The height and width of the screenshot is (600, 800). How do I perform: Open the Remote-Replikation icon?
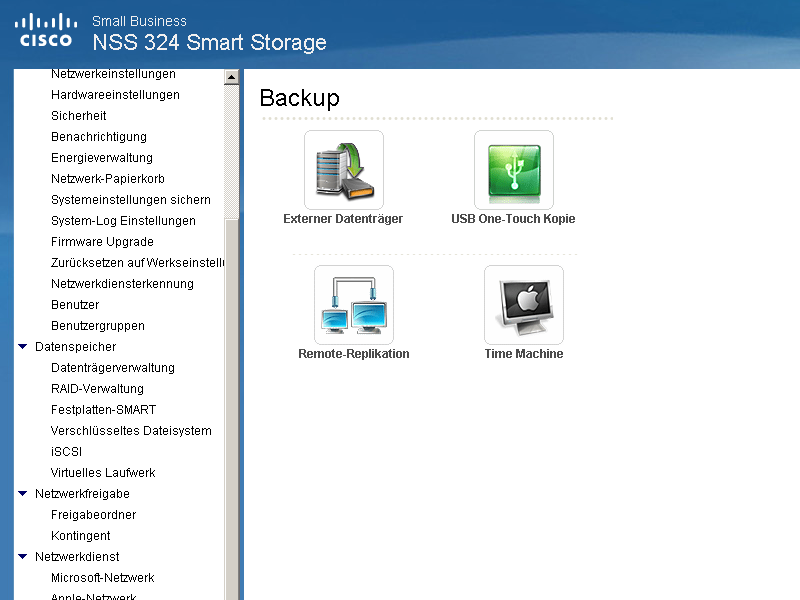(x=354, y=305)
